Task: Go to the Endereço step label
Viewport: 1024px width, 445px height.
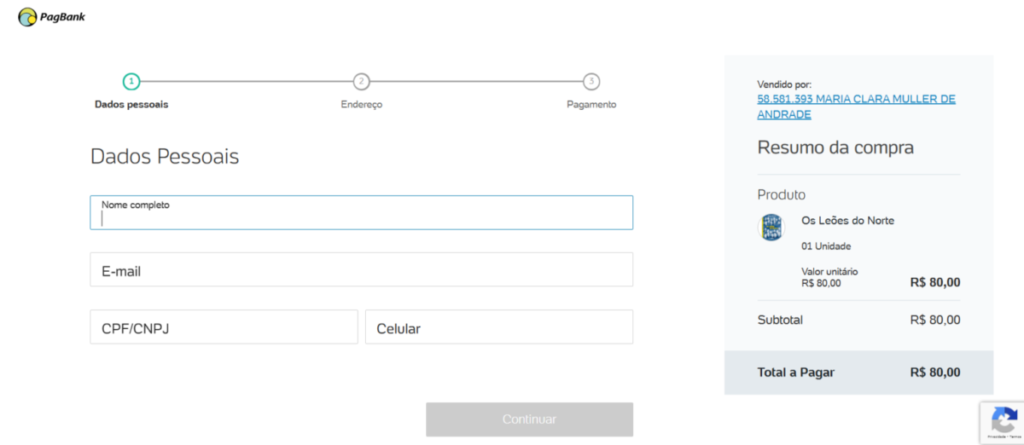Action: pyautogui.click(x=361, y=104)
